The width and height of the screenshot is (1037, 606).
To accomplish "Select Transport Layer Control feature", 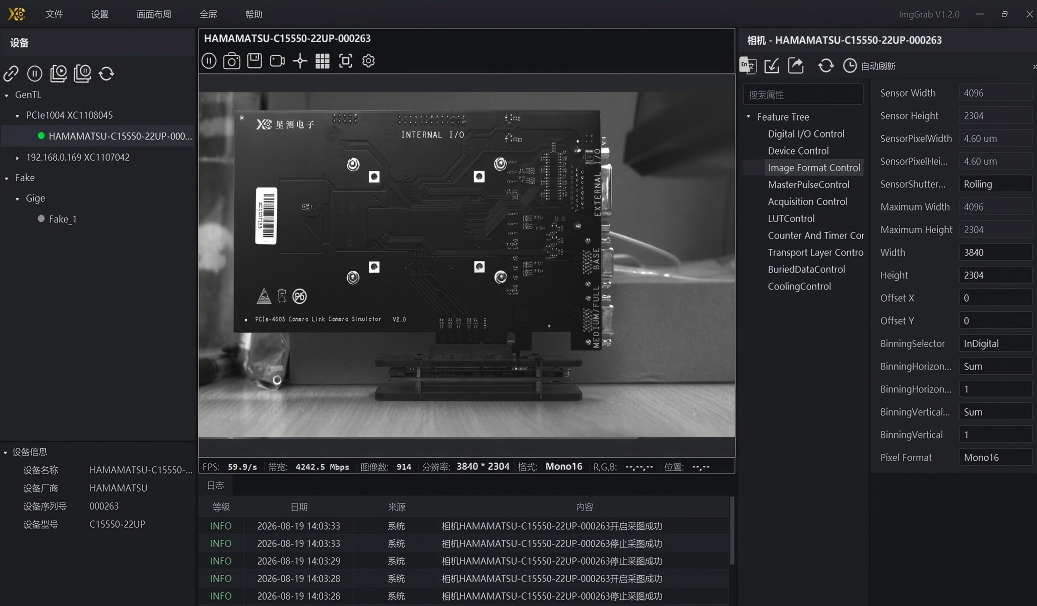I will coord(815,253).
